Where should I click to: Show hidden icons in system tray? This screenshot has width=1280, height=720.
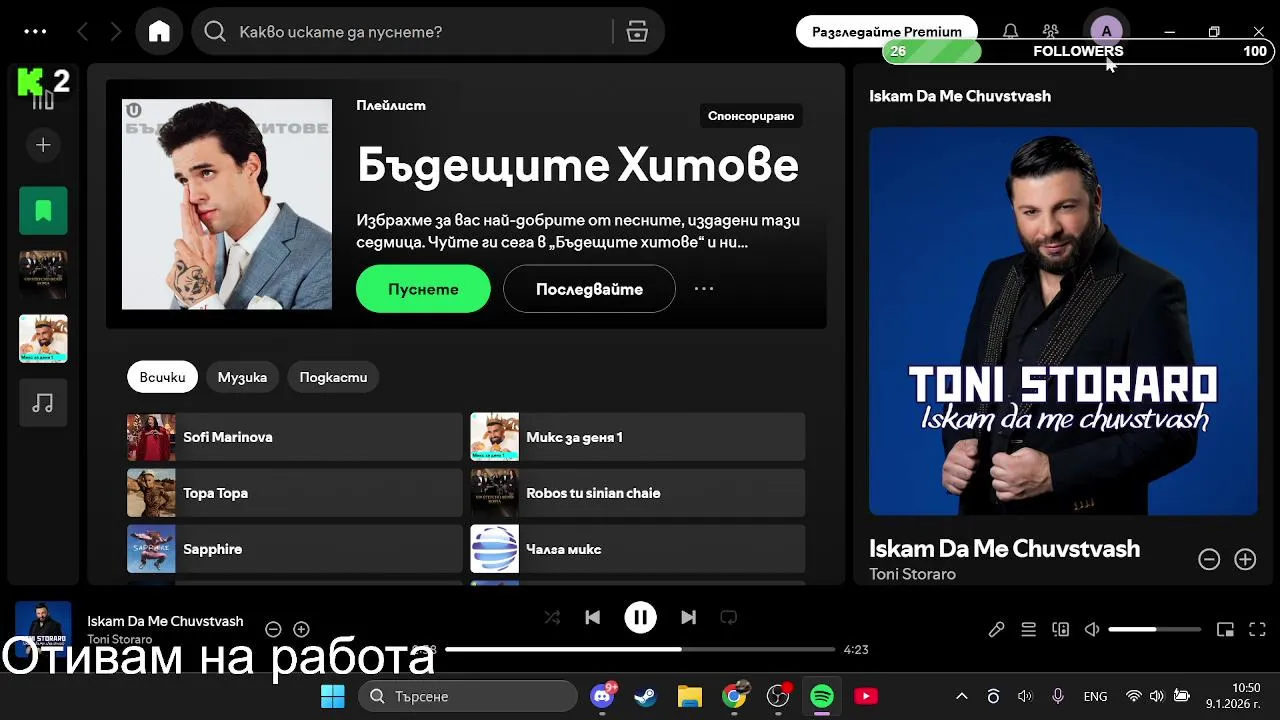click(x=962, y=696)
